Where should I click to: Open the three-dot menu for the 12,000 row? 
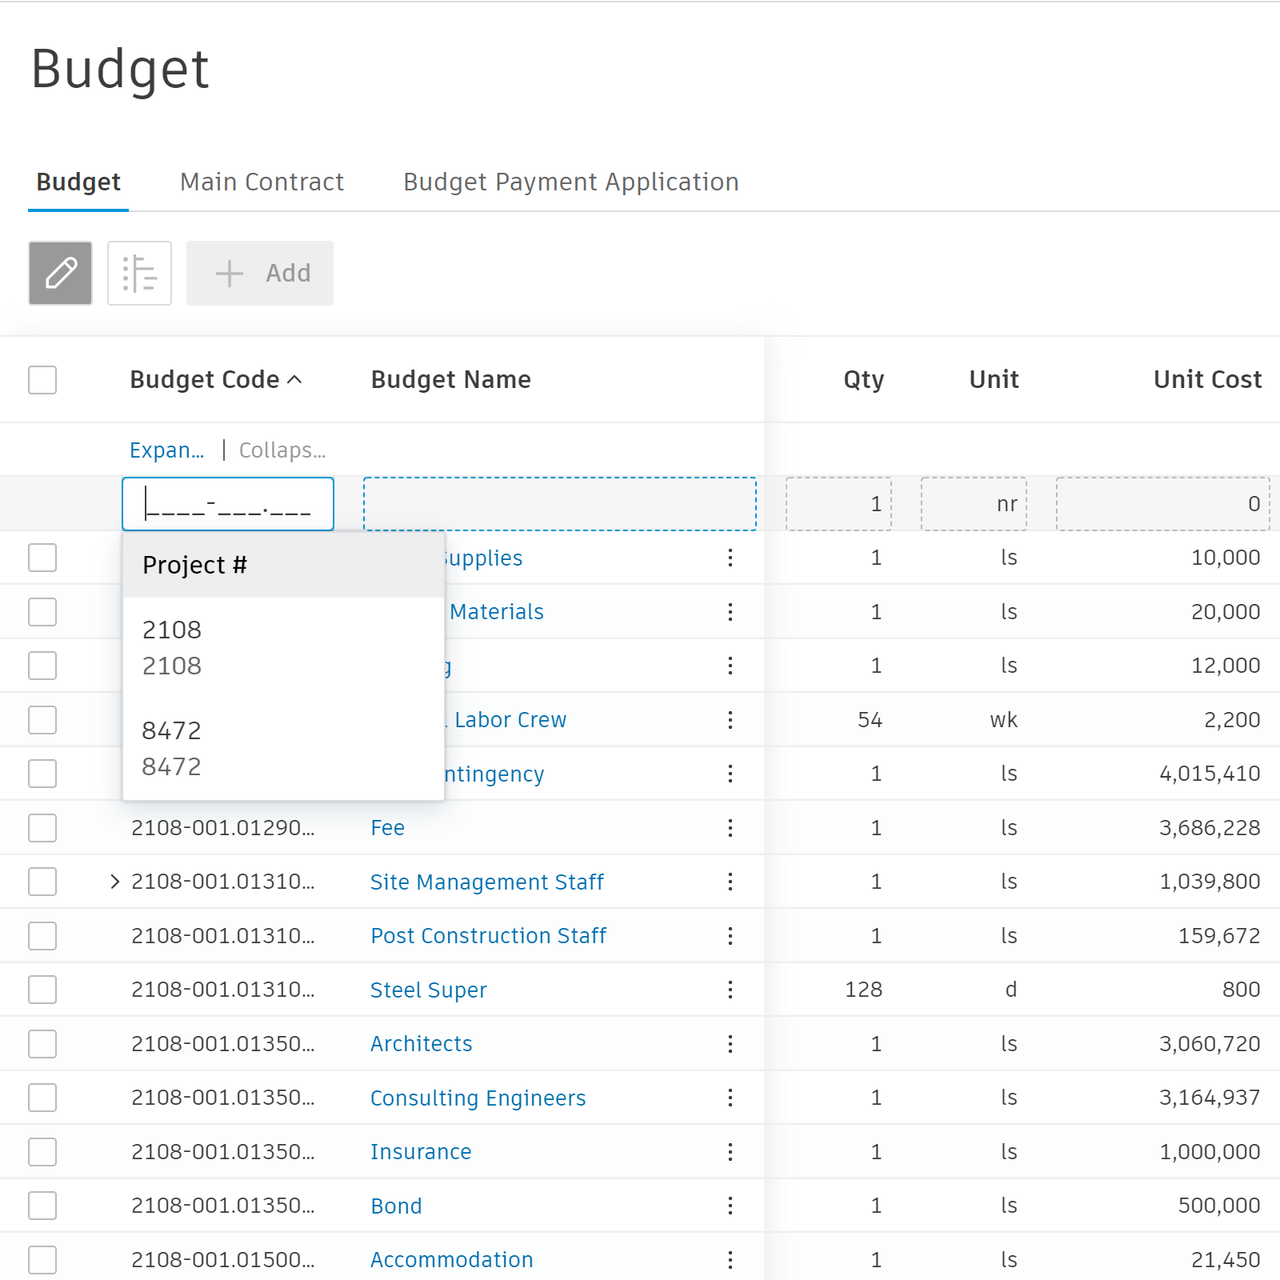click(x=730, y=666)
